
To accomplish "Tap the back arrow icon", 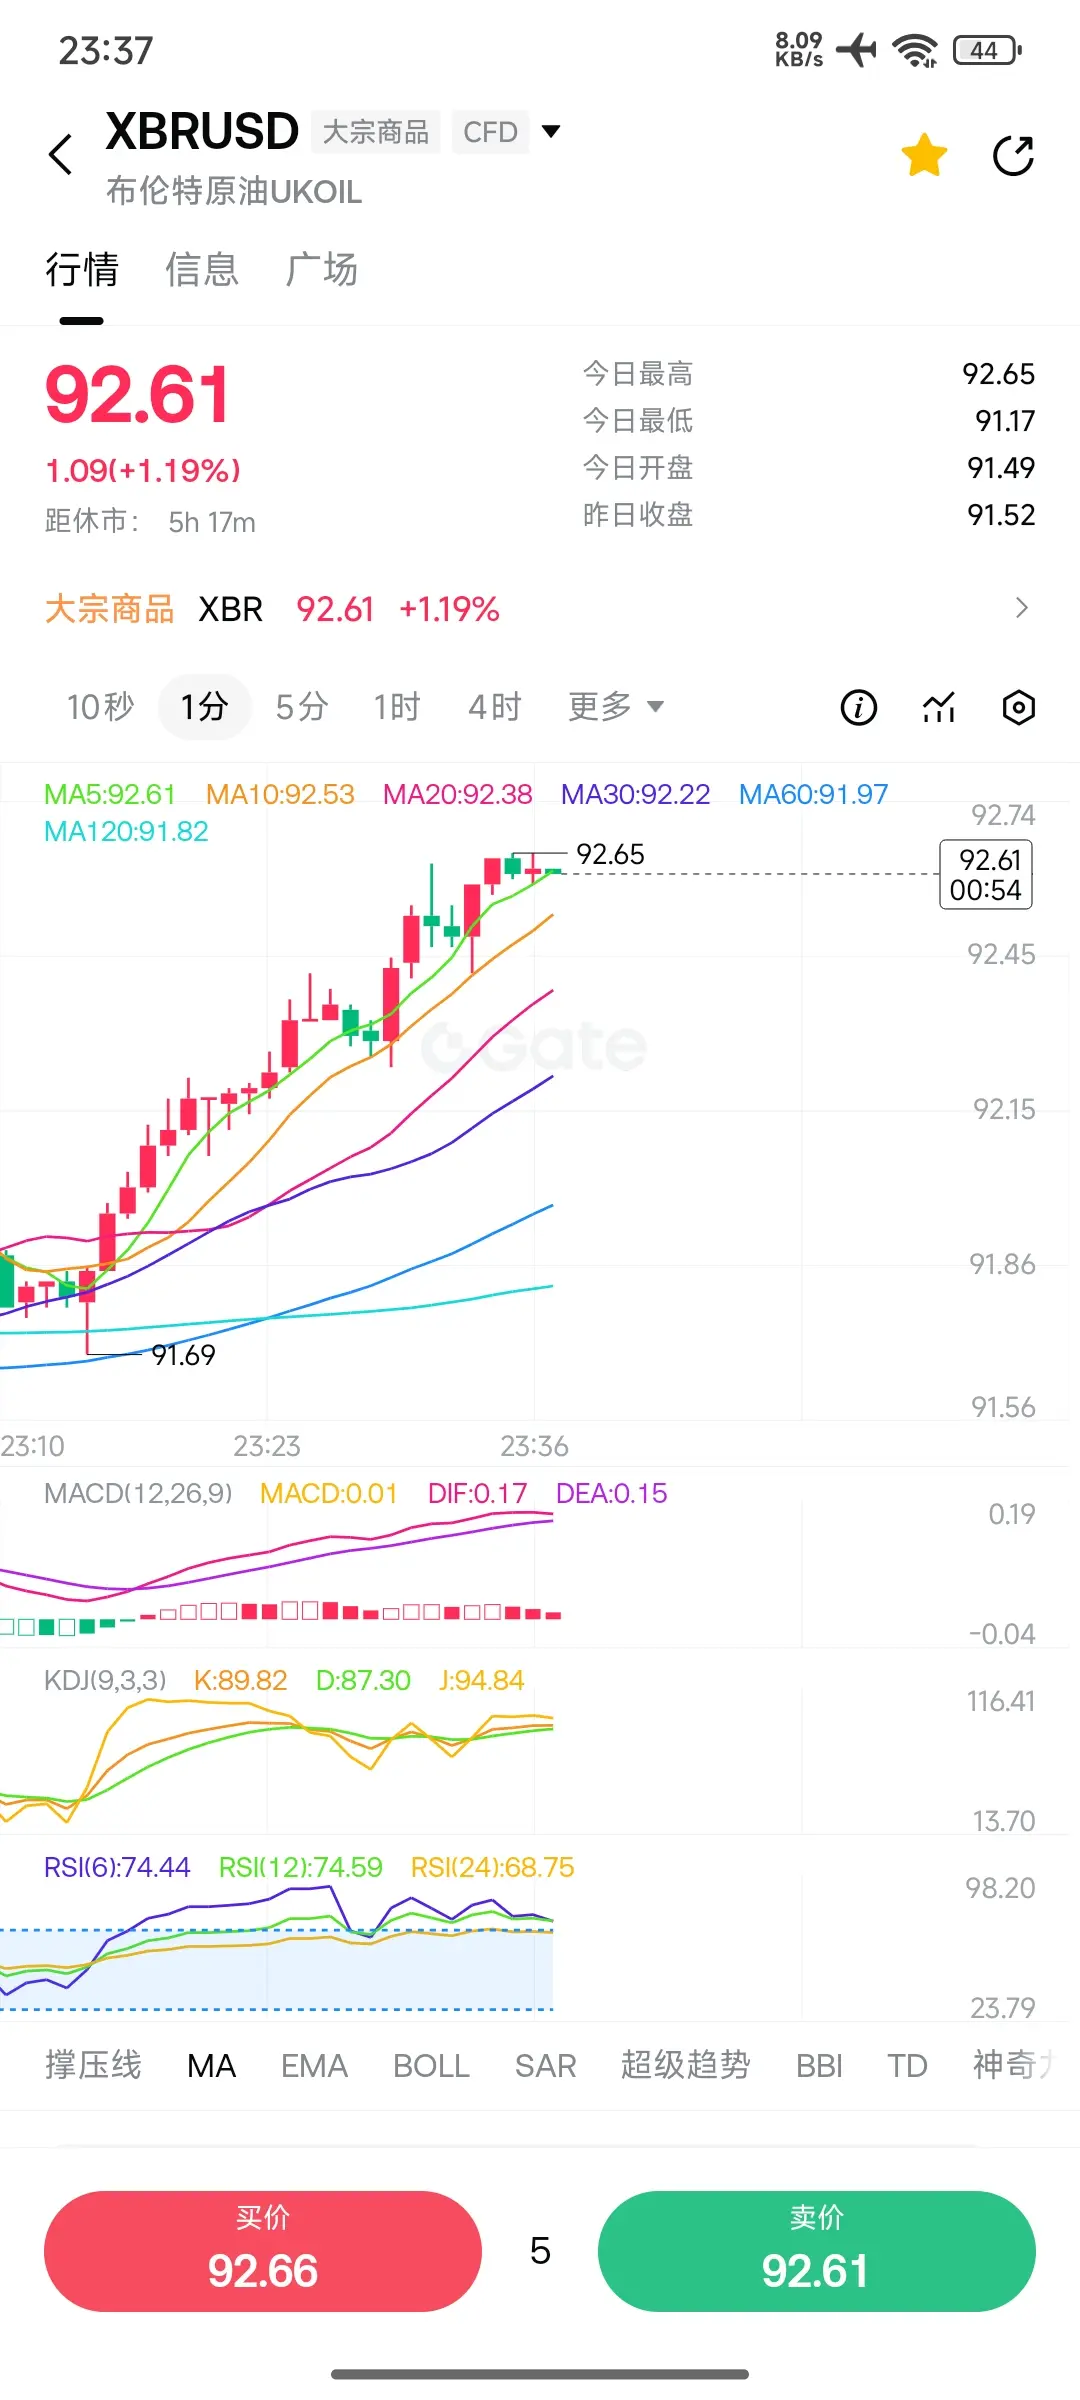I will [61, 155].
